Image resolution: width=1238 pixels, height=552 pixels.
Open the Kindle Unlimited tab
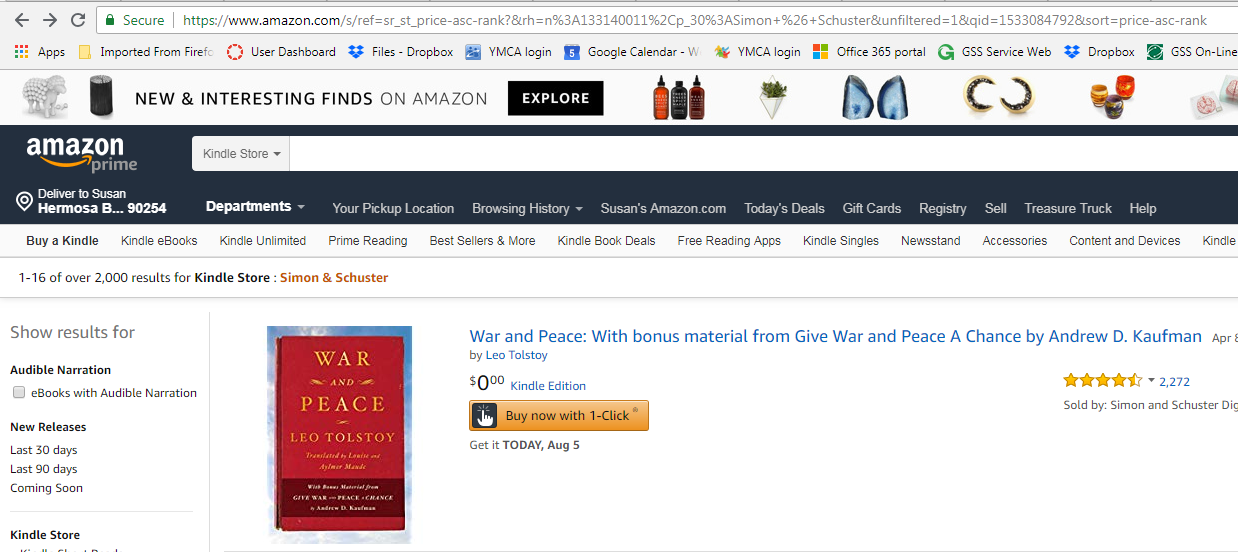tap(262, 241)
